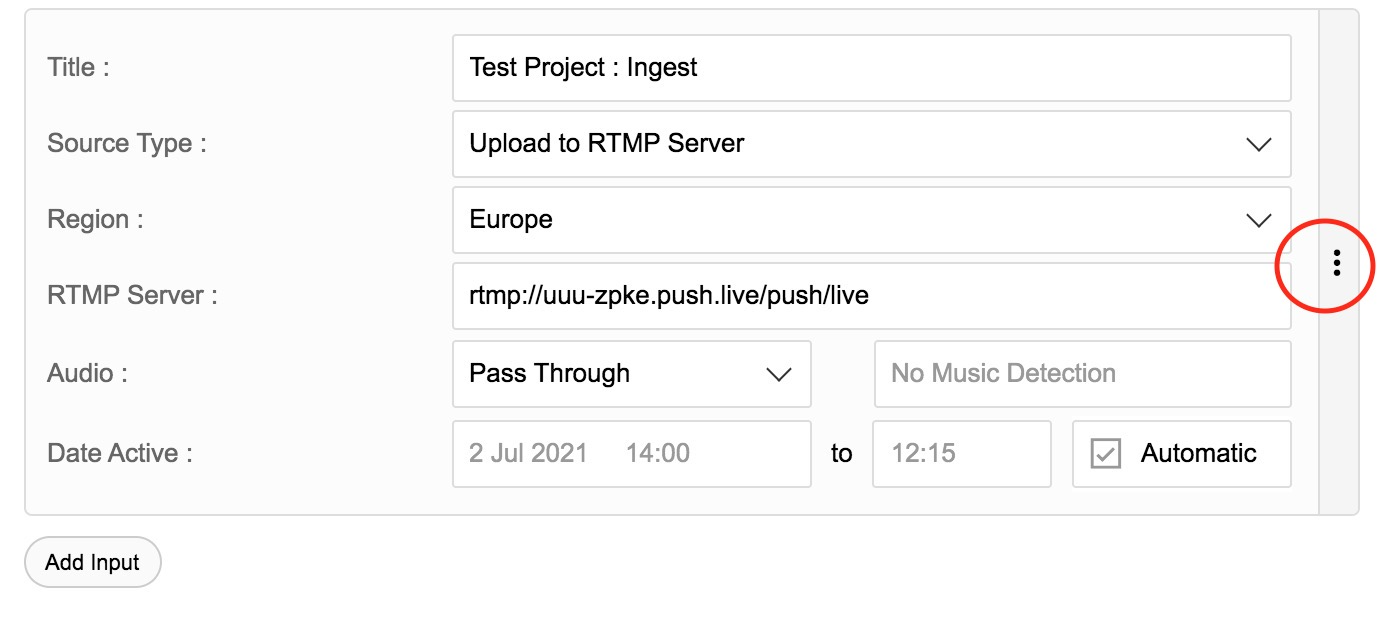The image size is (1388, 626).
Task: Expand the Region dropdown showing Europe
Action: (871, 220)
